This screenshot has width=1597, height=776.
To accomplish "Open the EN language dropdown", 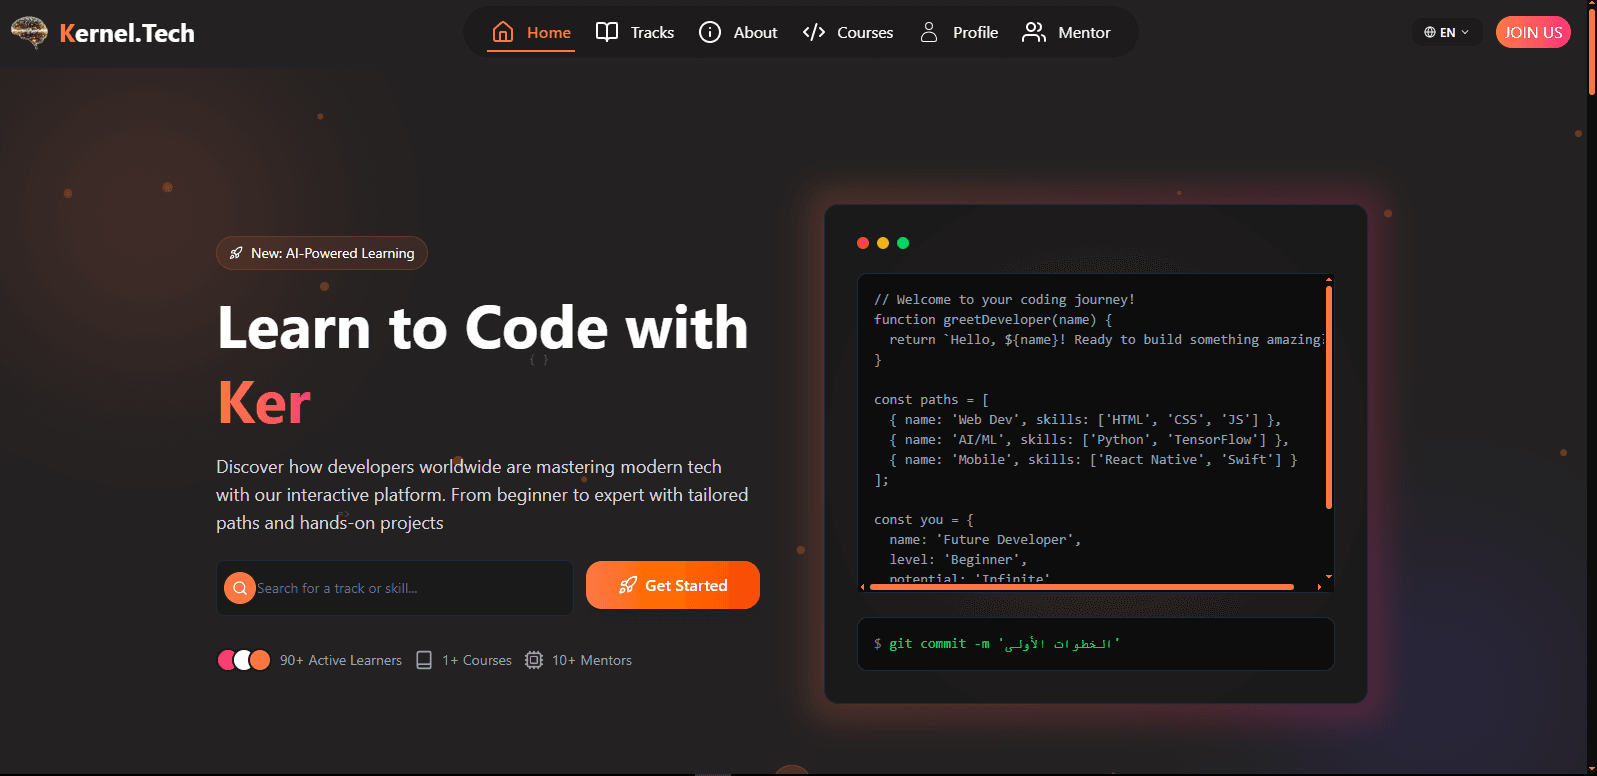I will coord(1447,32).
